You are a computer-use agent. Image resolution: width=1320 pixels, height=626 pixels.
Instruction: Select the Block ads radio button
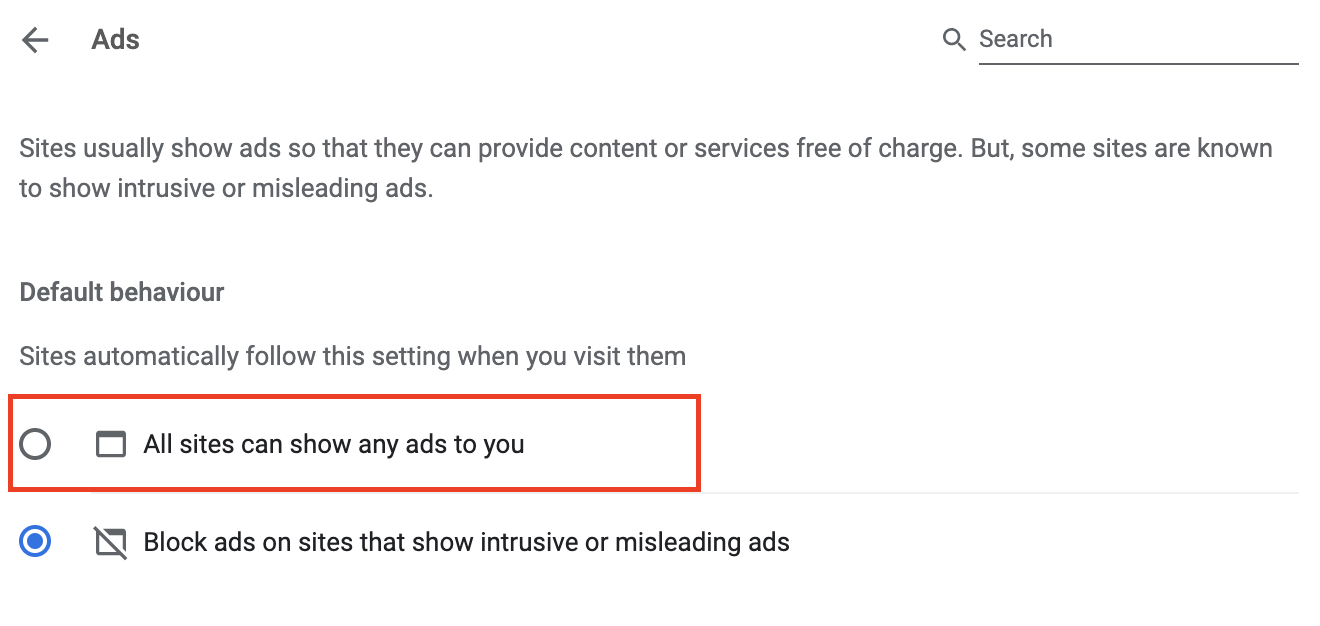point(35,543)
